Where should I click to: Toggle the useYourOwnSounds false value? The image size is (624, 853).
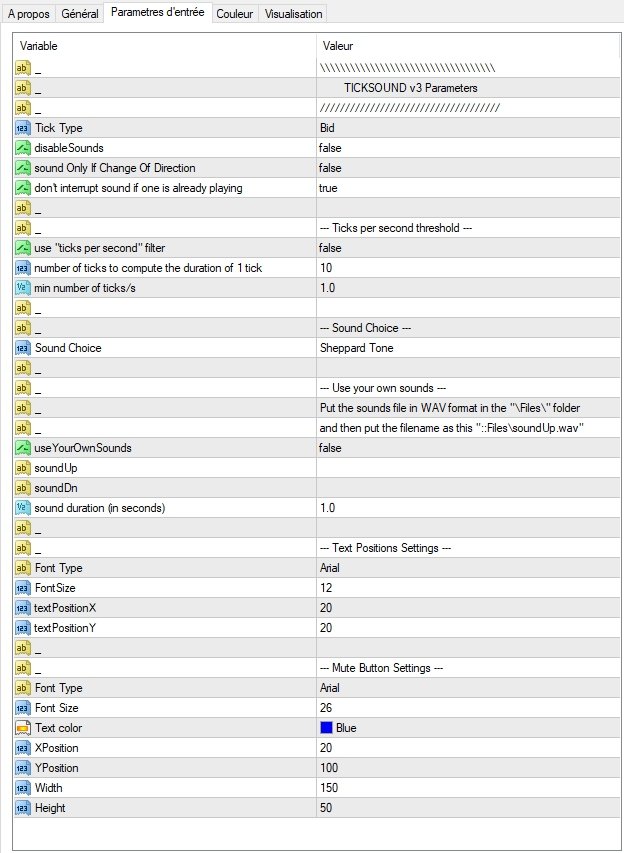(x=468, y=448)
